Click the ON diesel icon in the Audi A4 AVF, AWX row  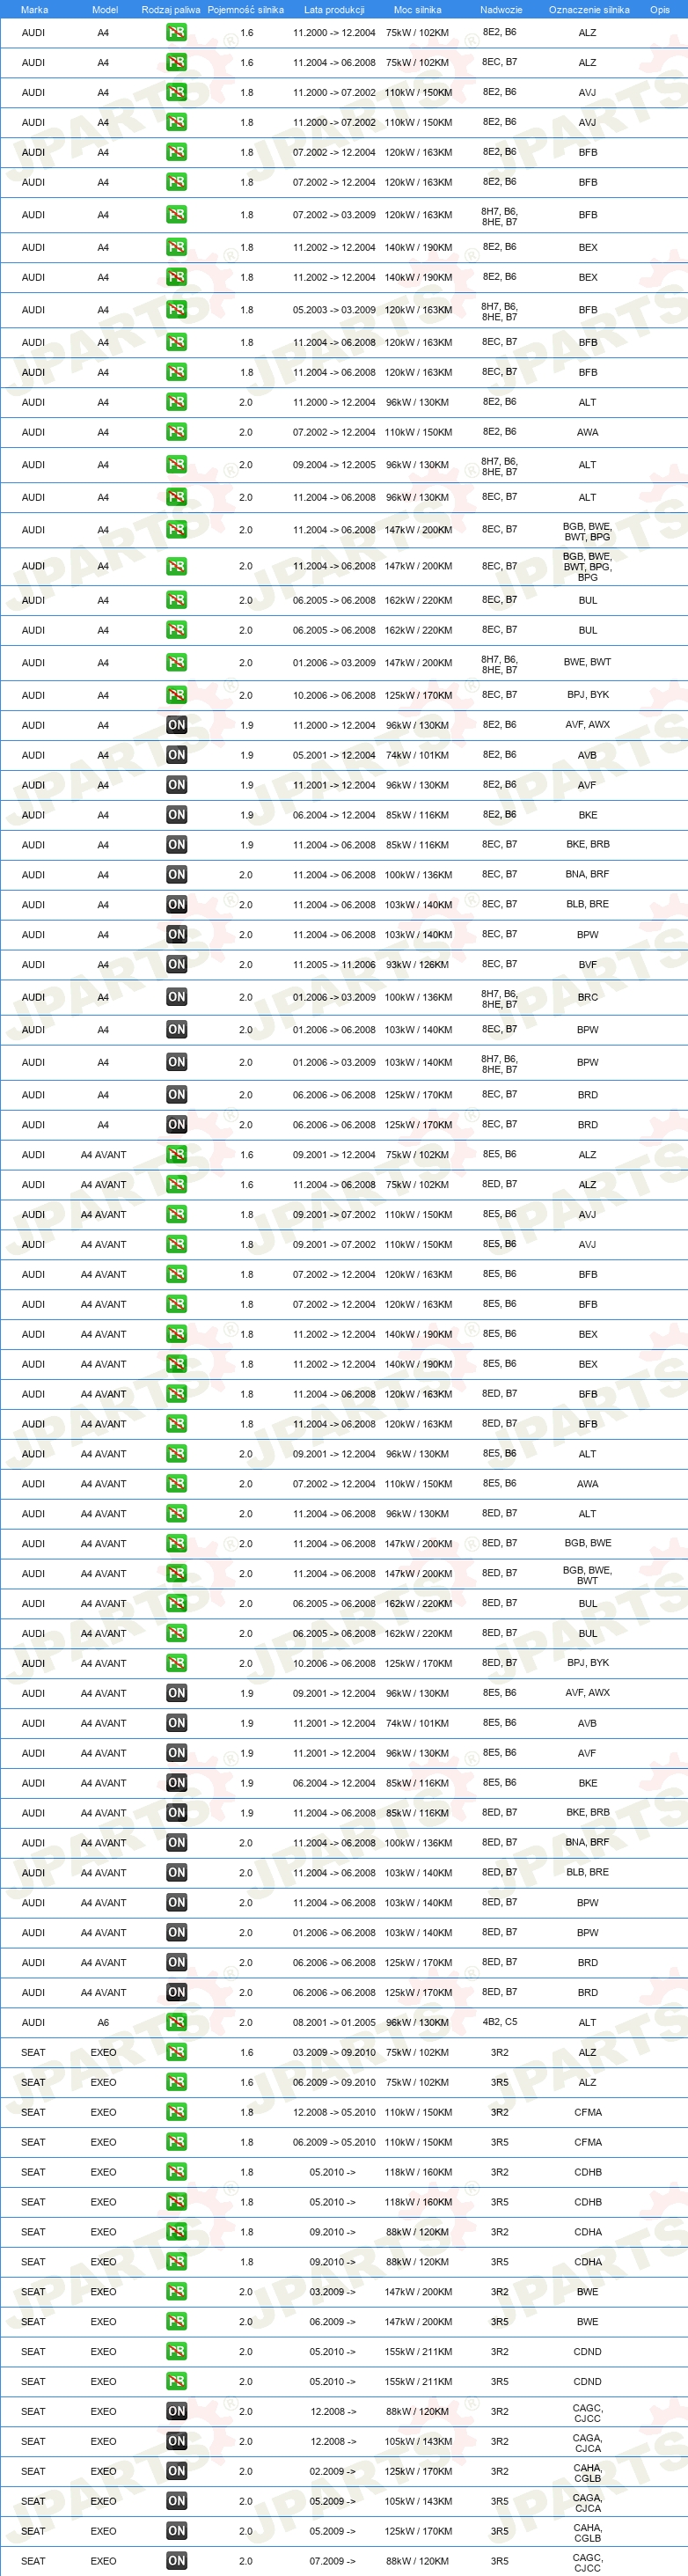point(176,725)
